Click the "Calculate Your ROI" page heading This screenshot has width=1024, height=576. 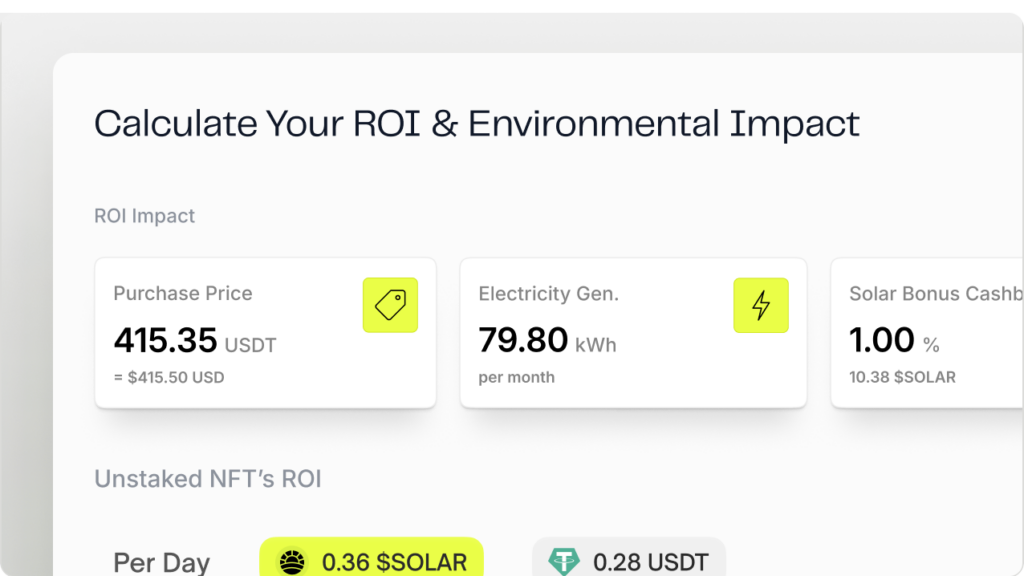(476, 124)
